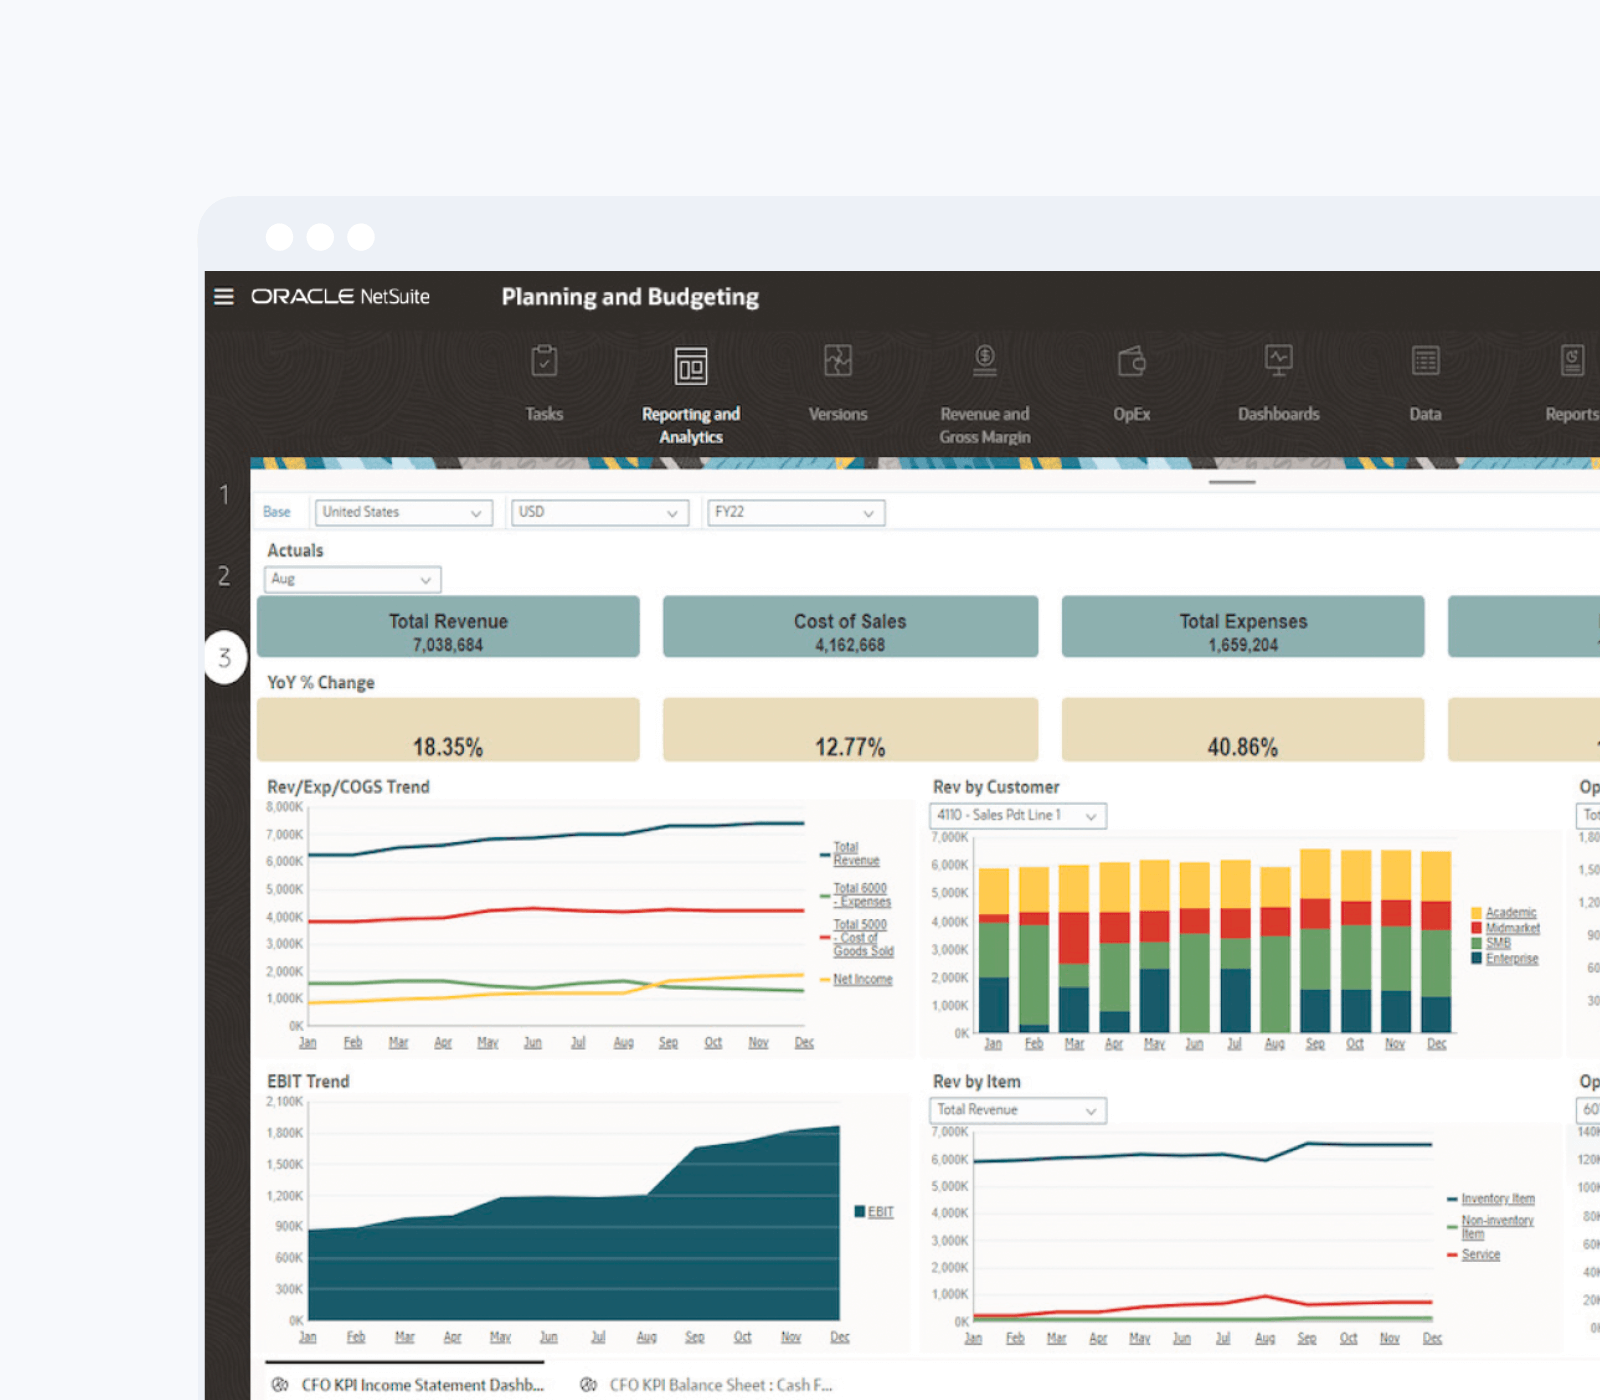
Task: Click the Rev by Item chart title
Action: (x=977, y=1082)
